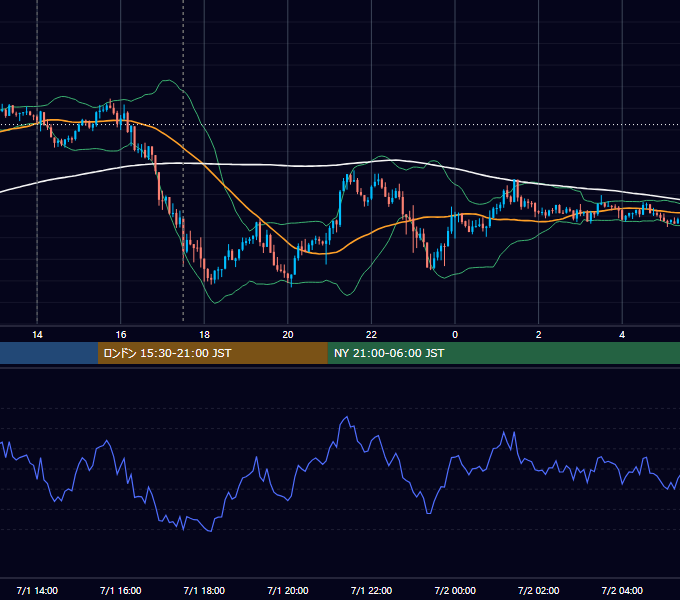This screenshot has height=600, width=680.
Task: Click the 7/1 20:00 date label
Action: tap(288, 590)
